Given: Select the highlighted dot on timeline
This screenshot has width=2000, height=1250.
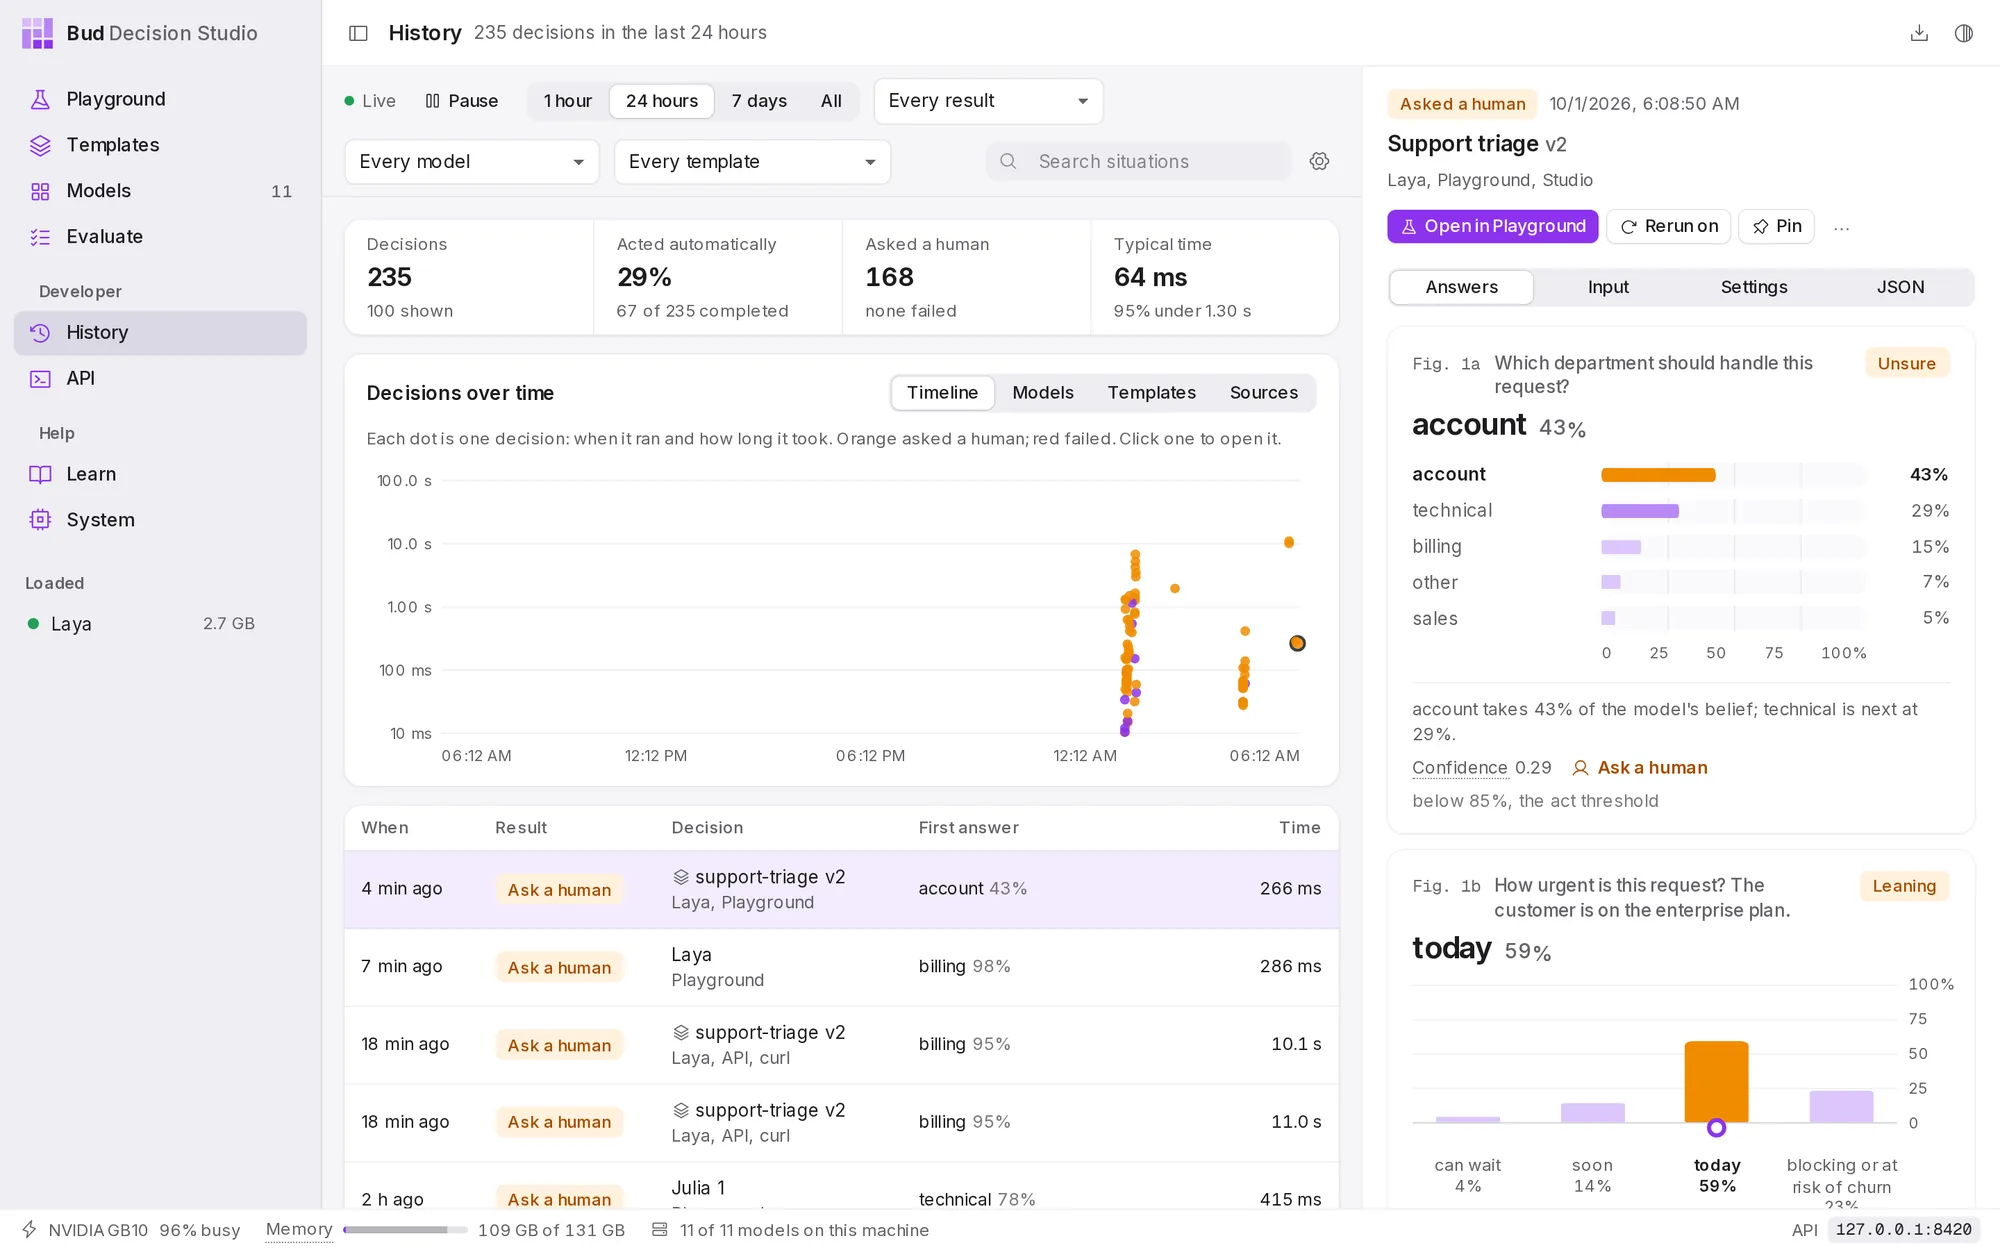Looking at the screenshot, I should pyautogui.click(x=1297, y=643).
